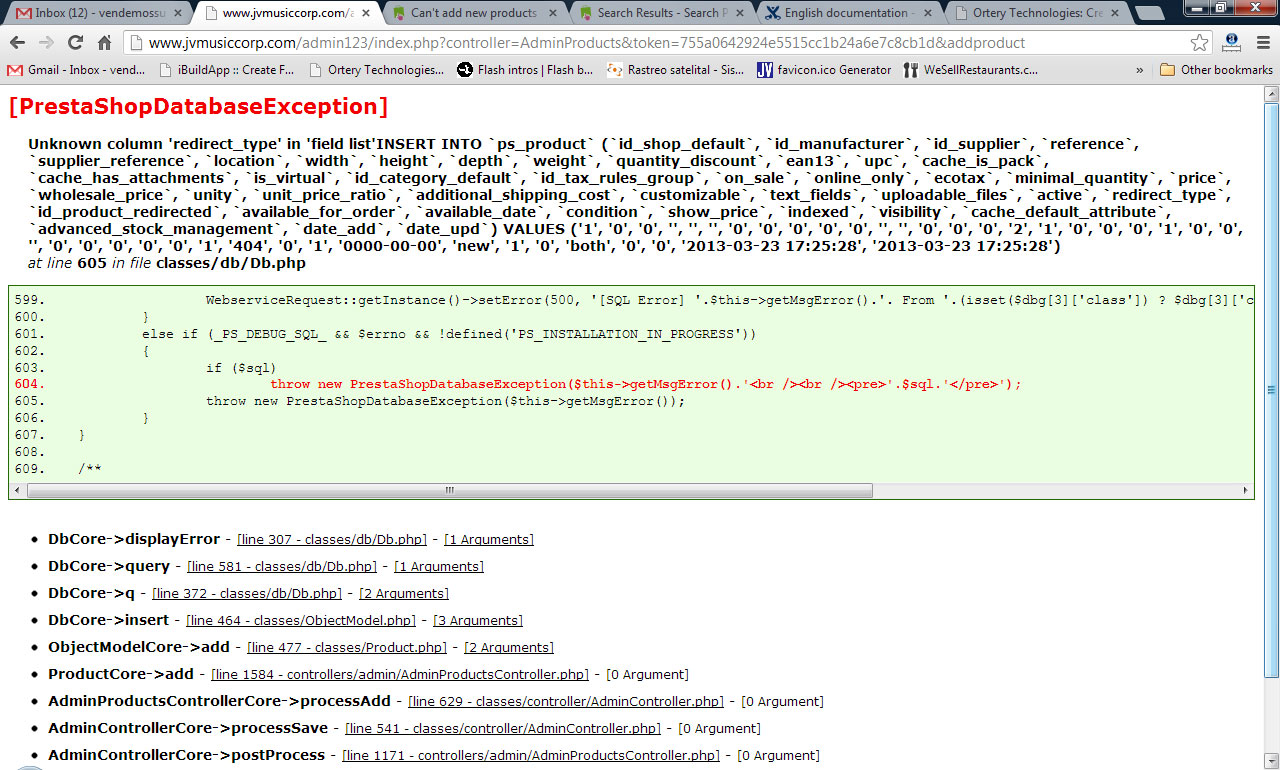Open link line 477 - classes/Product.php
Screen dimensions: 1280x770
347,648
